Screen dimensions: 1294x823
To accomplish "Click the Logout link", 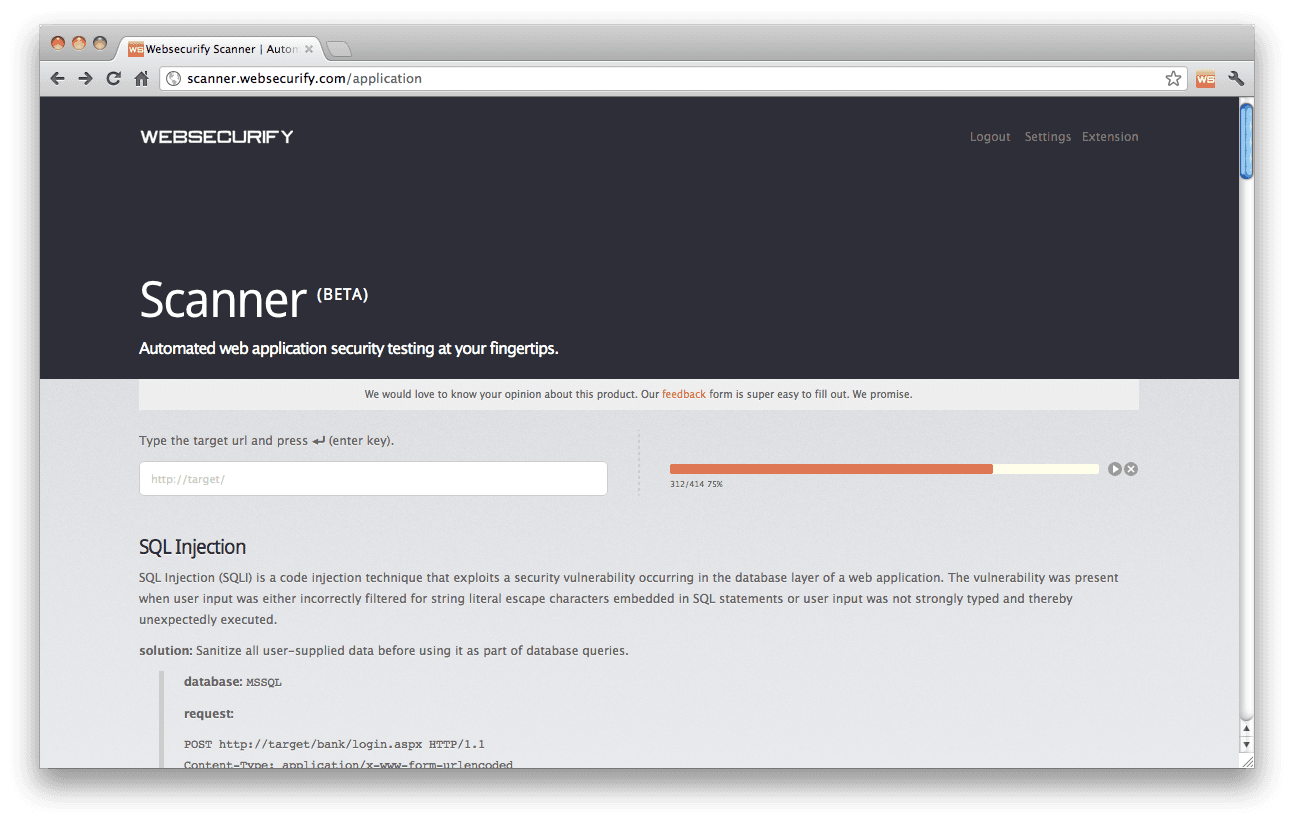I will (x=990, y=137).
